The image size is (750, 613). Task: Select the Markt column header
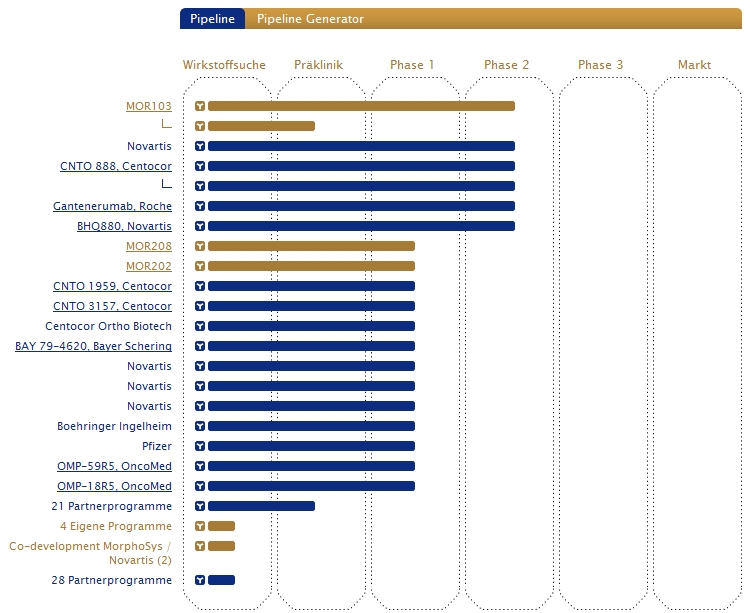tap(694, 65)
